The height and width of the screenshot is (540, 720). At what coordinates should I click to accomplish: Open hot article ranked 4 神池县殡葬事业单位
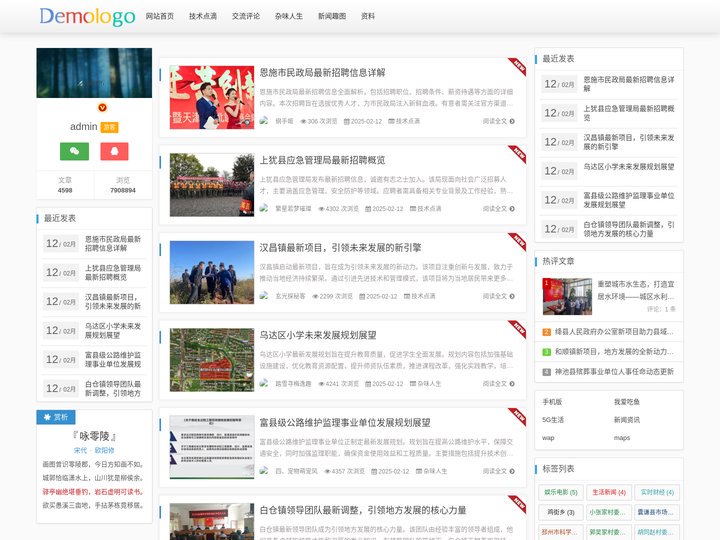click(614, 371)
